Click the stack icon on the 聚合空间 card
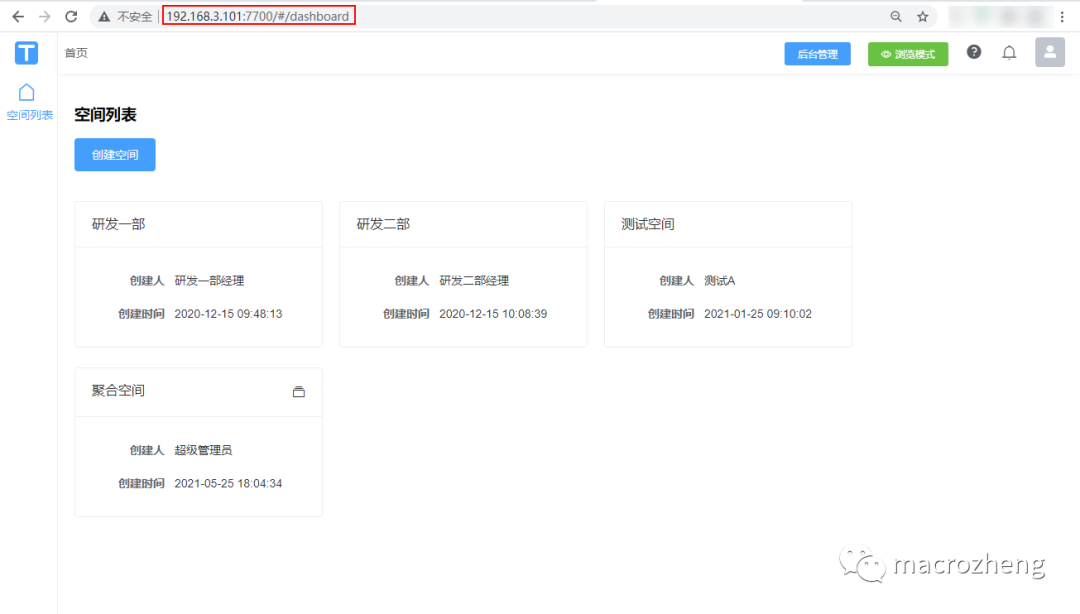The height and width of the screenshot is (614, 1080). point(298,391)
